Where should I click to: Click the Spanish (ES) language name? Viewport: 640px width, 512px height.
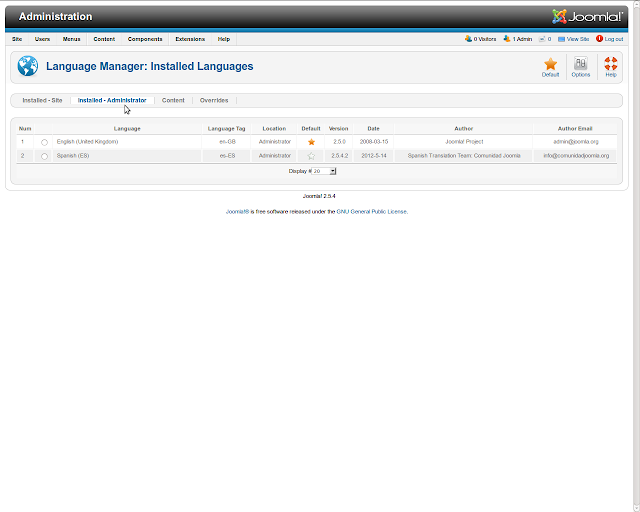[x=73, y=156]
